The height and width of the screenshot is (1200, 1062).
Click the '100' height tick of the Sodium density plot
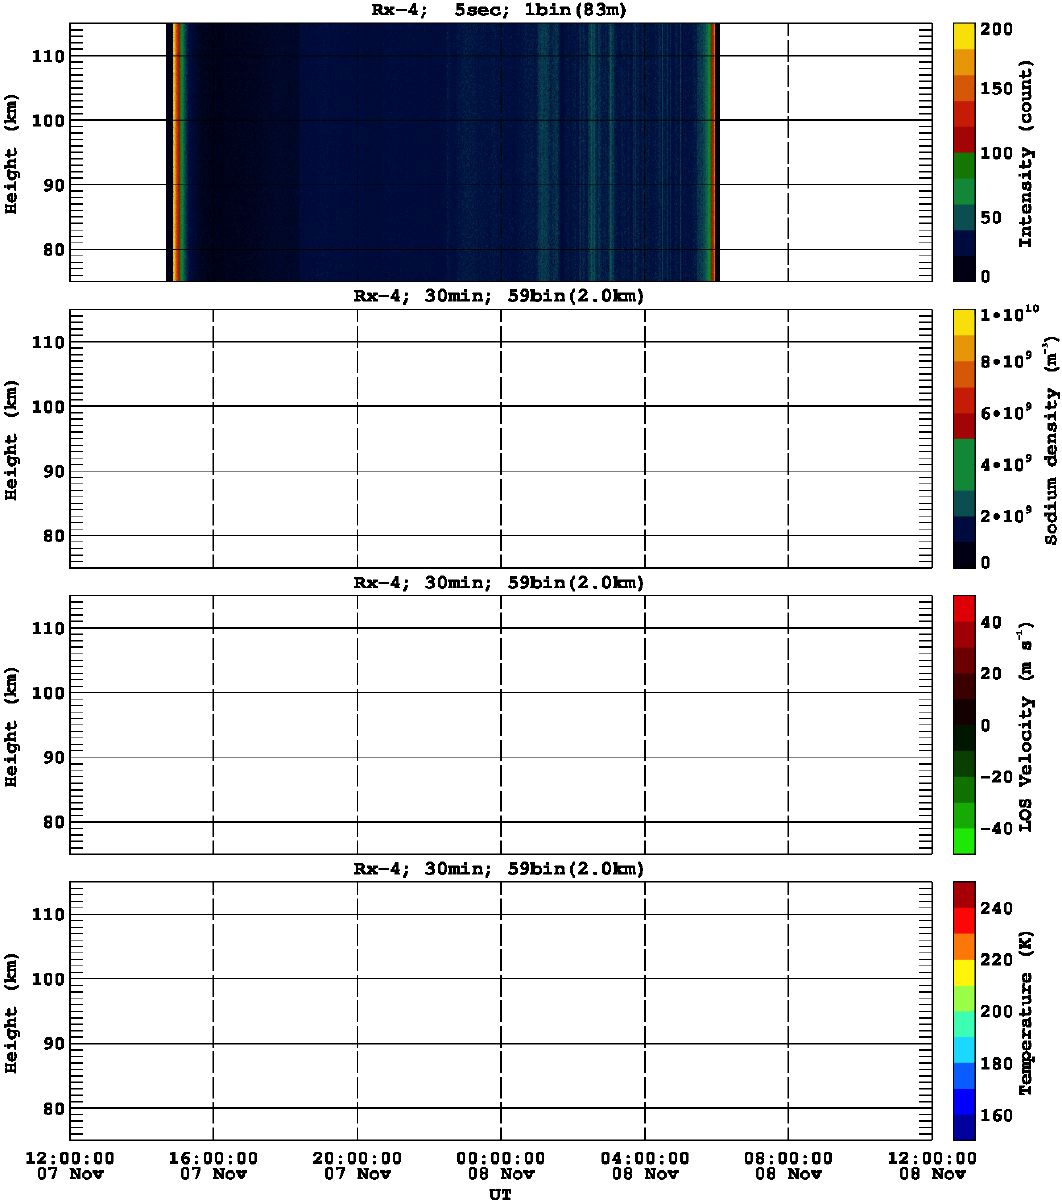[49, 406]
